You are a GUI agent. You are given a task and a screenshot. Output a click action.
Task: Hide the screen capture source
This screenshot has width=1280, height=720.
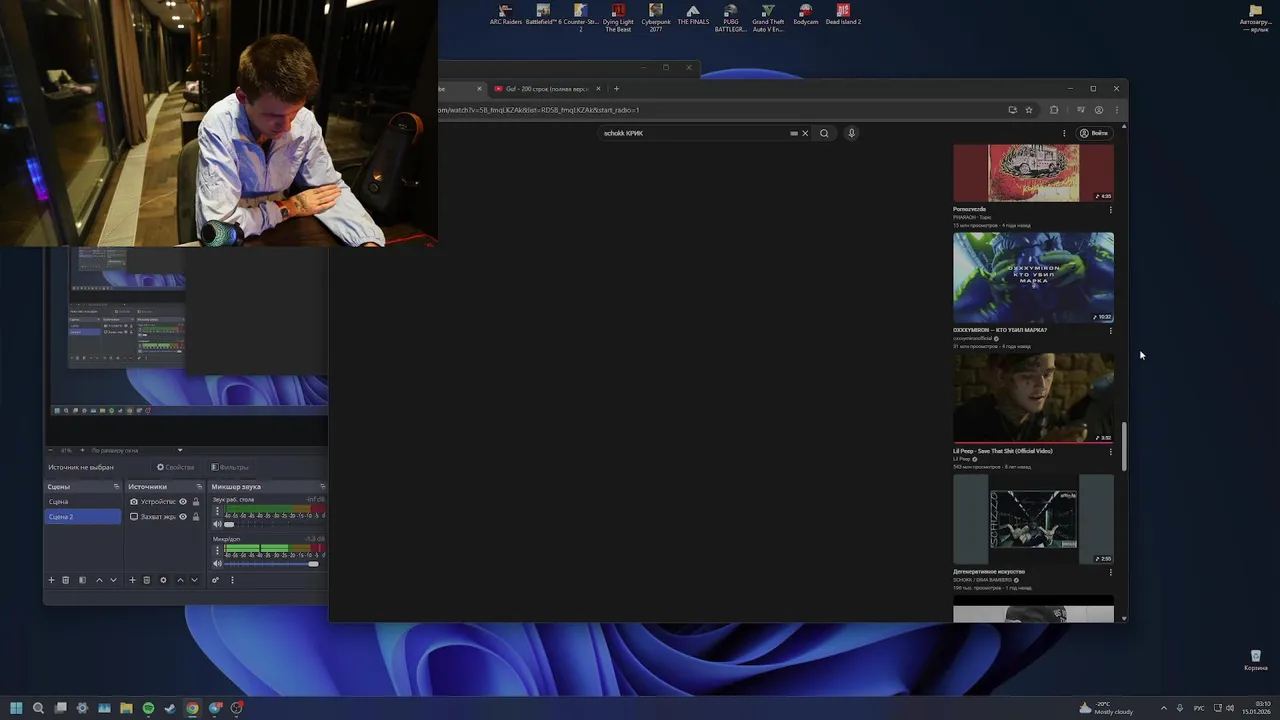click(x=183, y=517)
